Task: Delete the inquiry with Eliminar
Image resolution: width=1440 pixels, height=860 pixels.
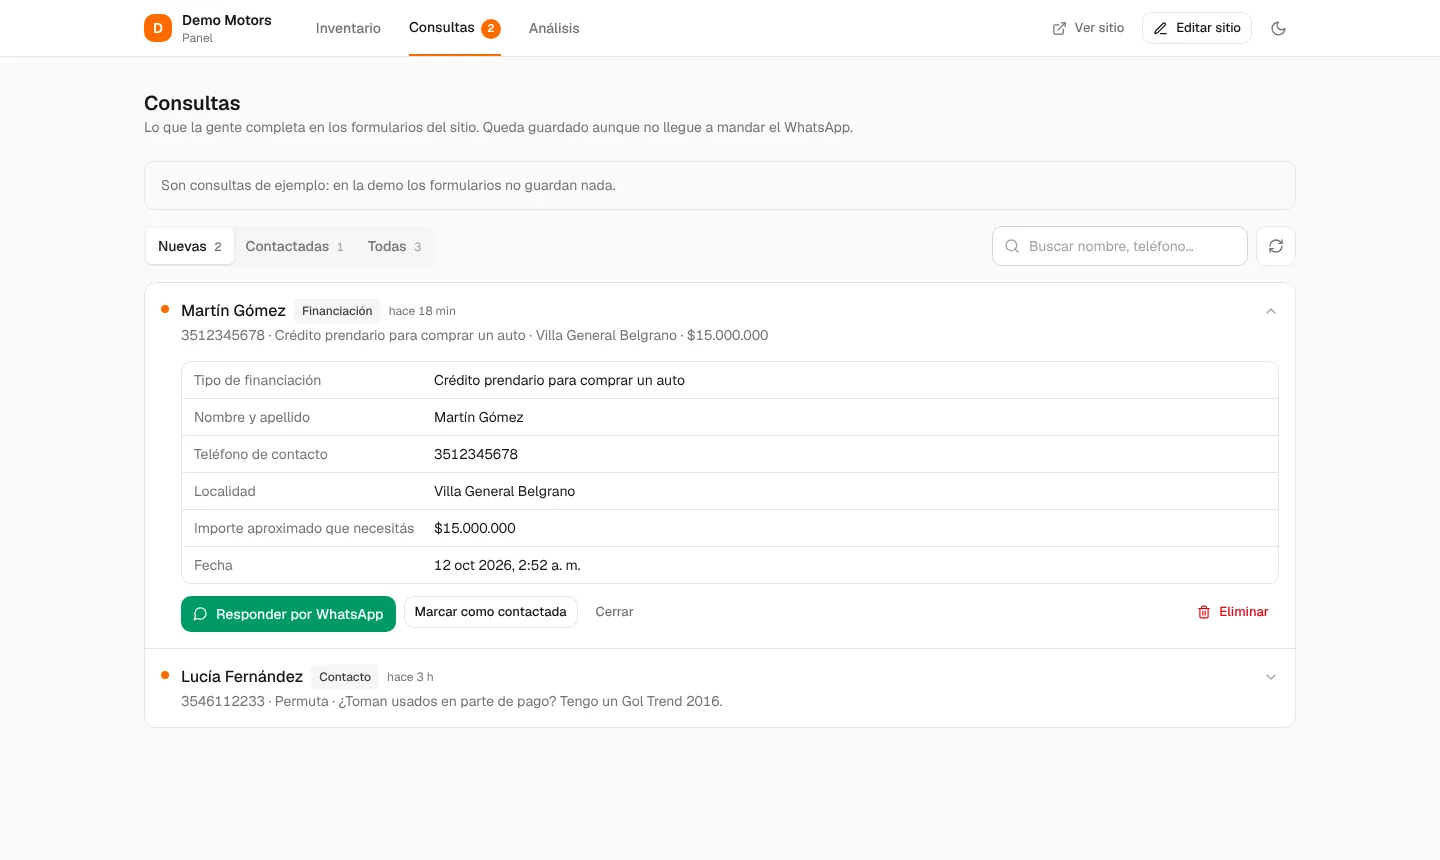Action: click(1233, 612)
